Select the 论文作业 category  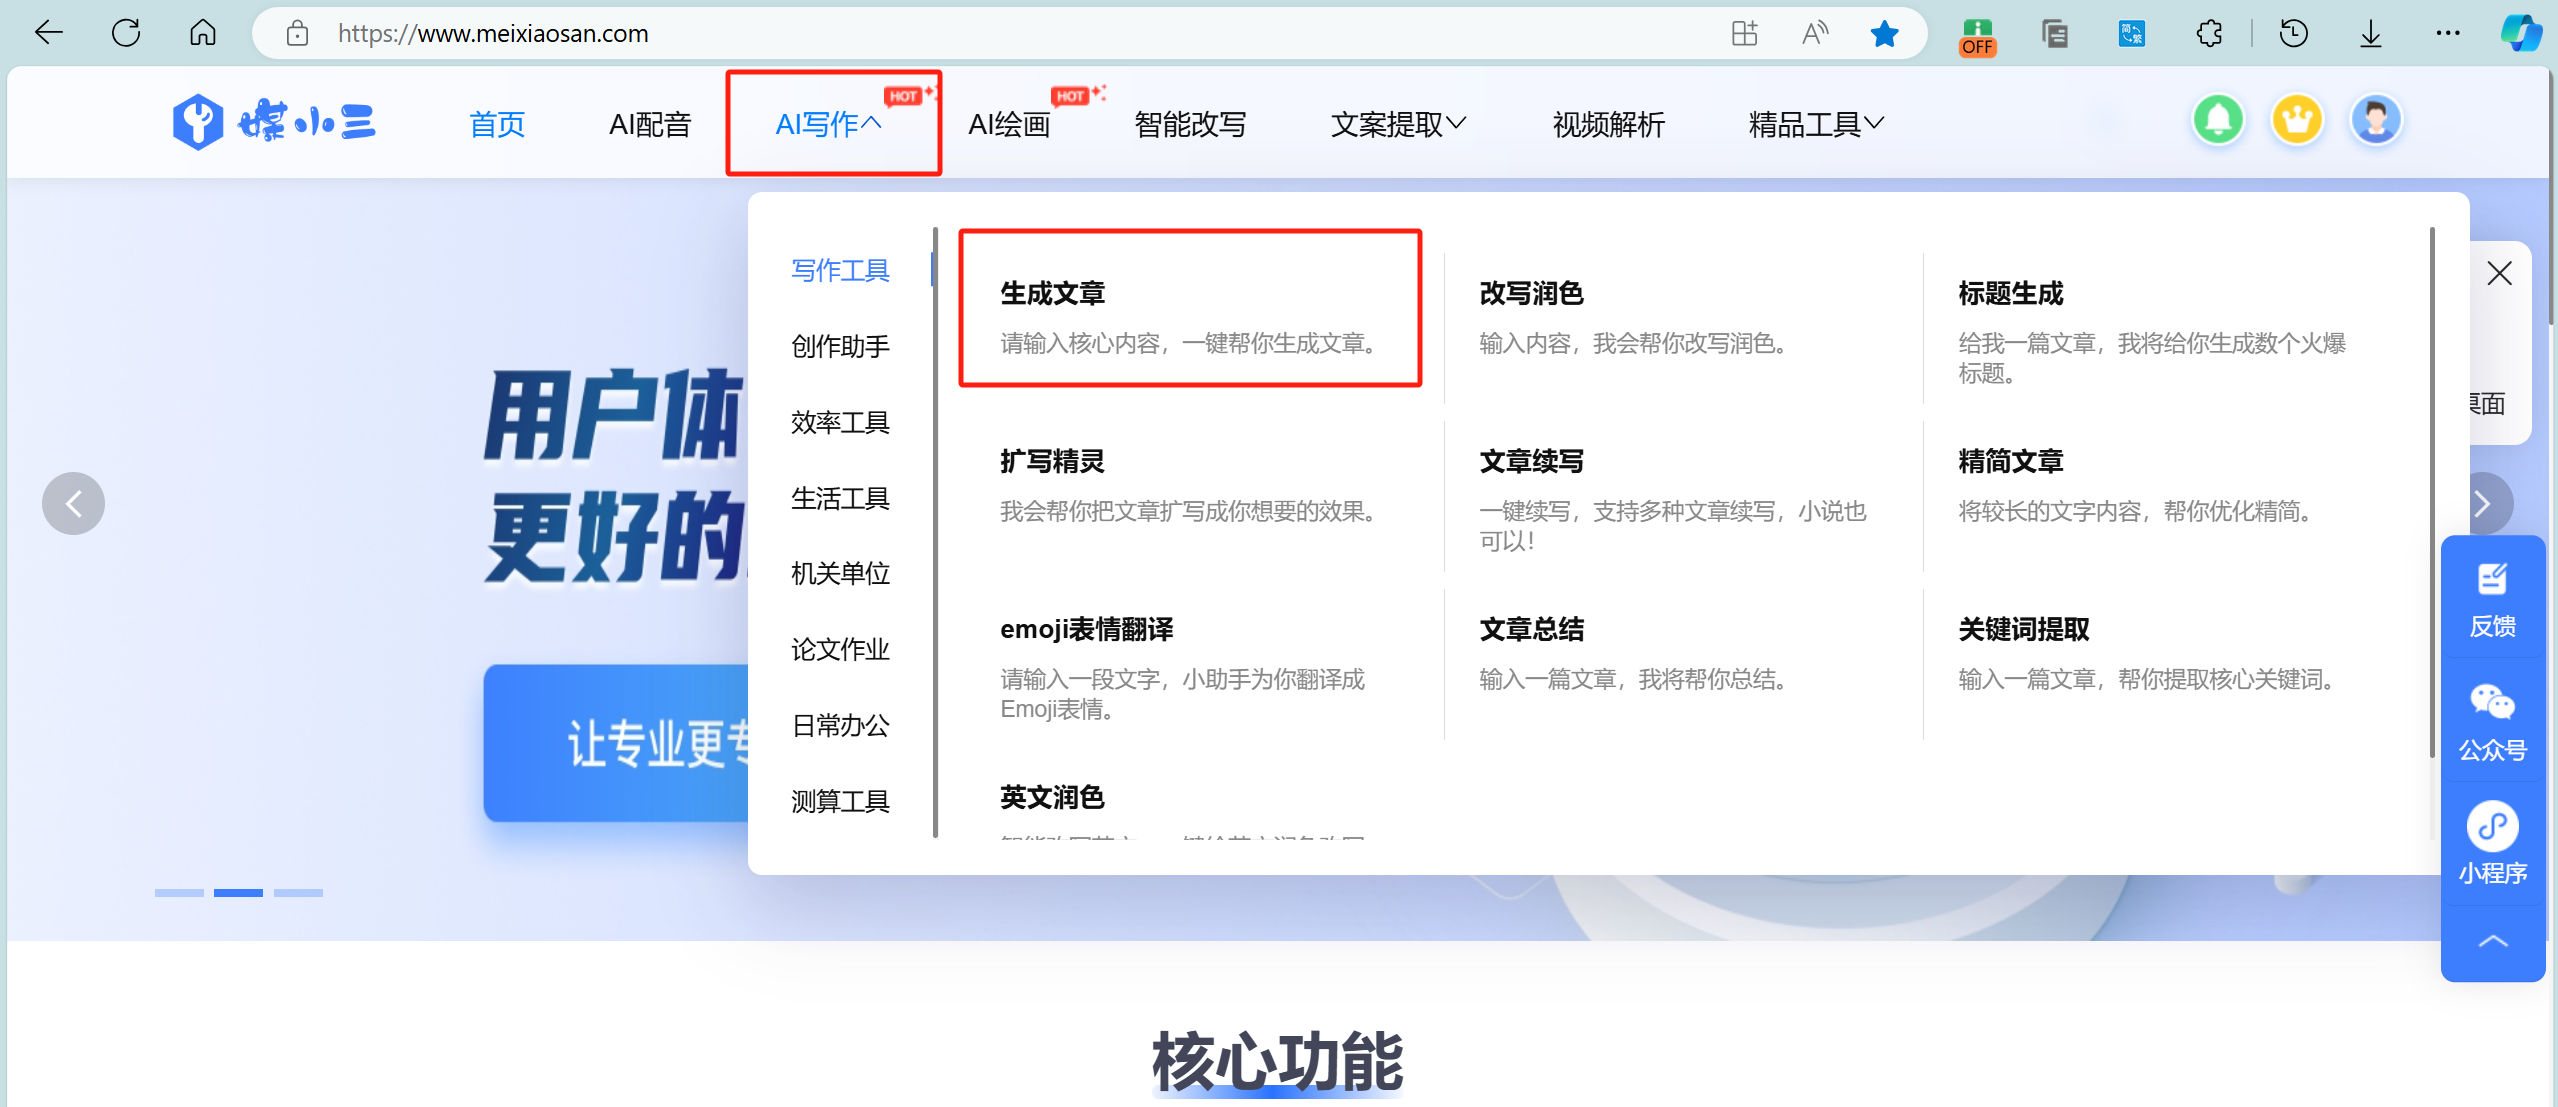(840, 649)
